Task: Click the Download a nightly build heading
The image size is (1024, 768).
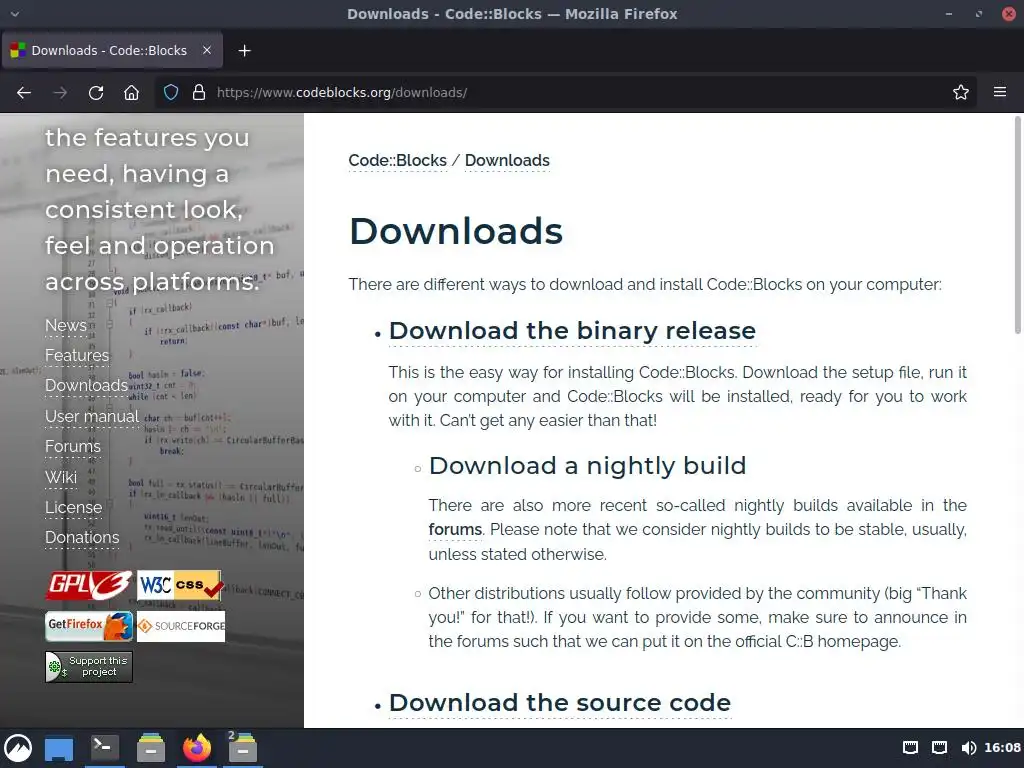Action: (587, 466)
